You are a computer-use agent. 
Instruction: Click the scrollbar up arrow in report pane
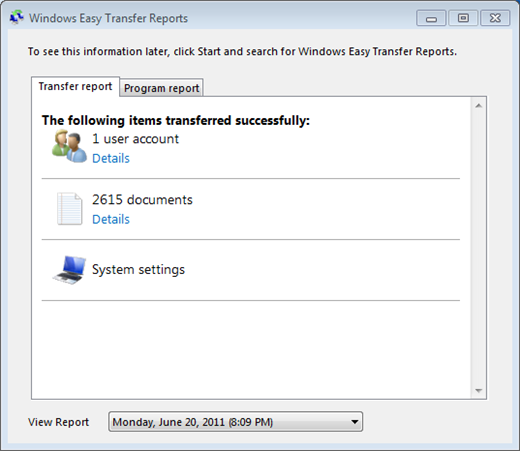click(479, 106)
